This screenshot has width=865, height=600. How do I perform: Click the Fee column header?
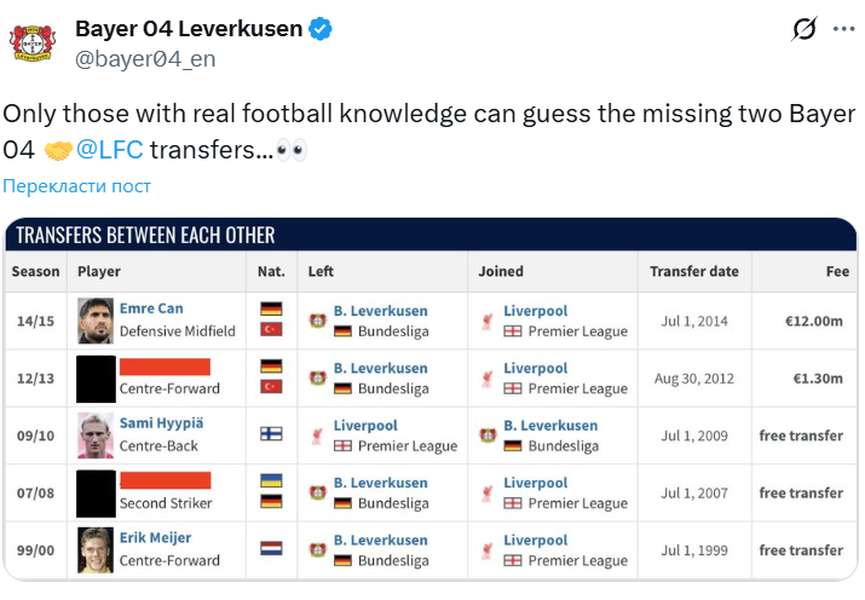click(837, 271)
